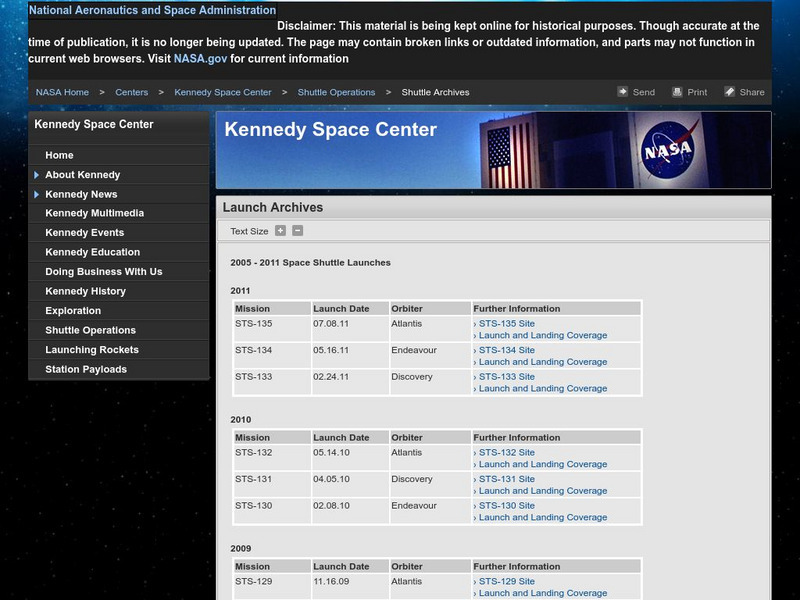Open the STS-134 Site link
The width and height of the screenshot is (800, 600).
507,350
